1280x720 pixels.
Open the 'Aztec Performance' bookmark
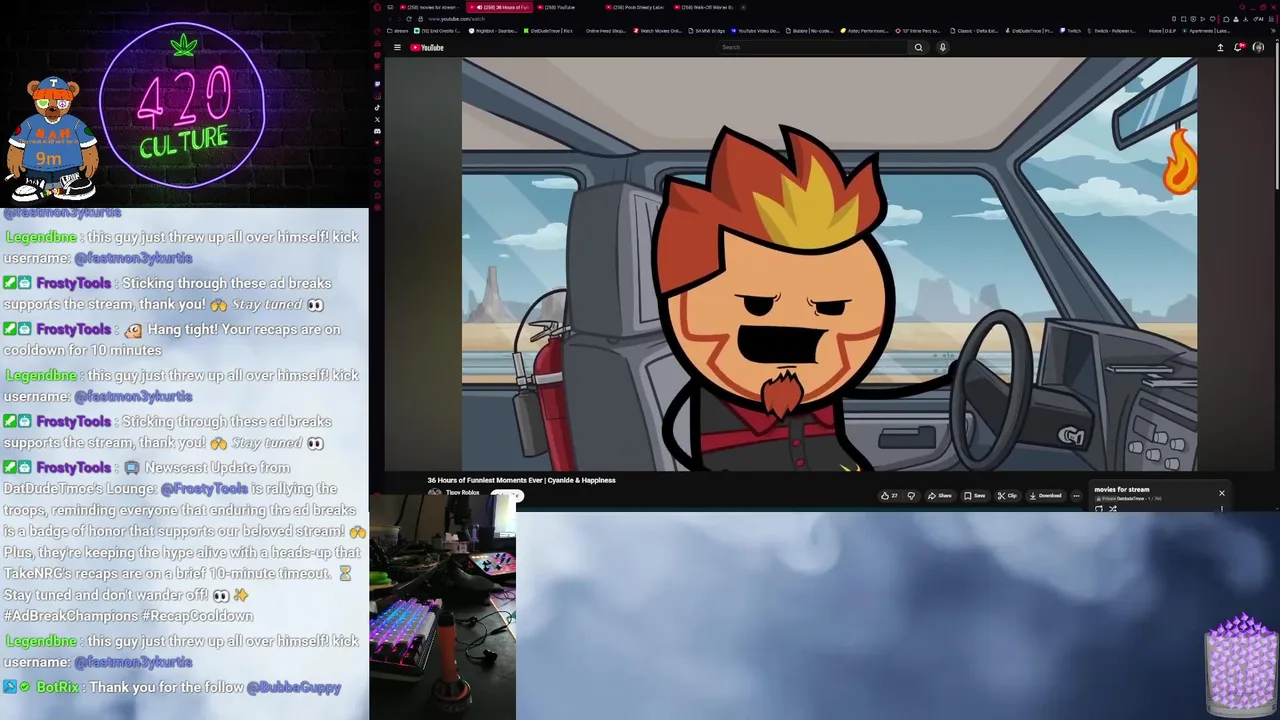[x=864, y=31]
